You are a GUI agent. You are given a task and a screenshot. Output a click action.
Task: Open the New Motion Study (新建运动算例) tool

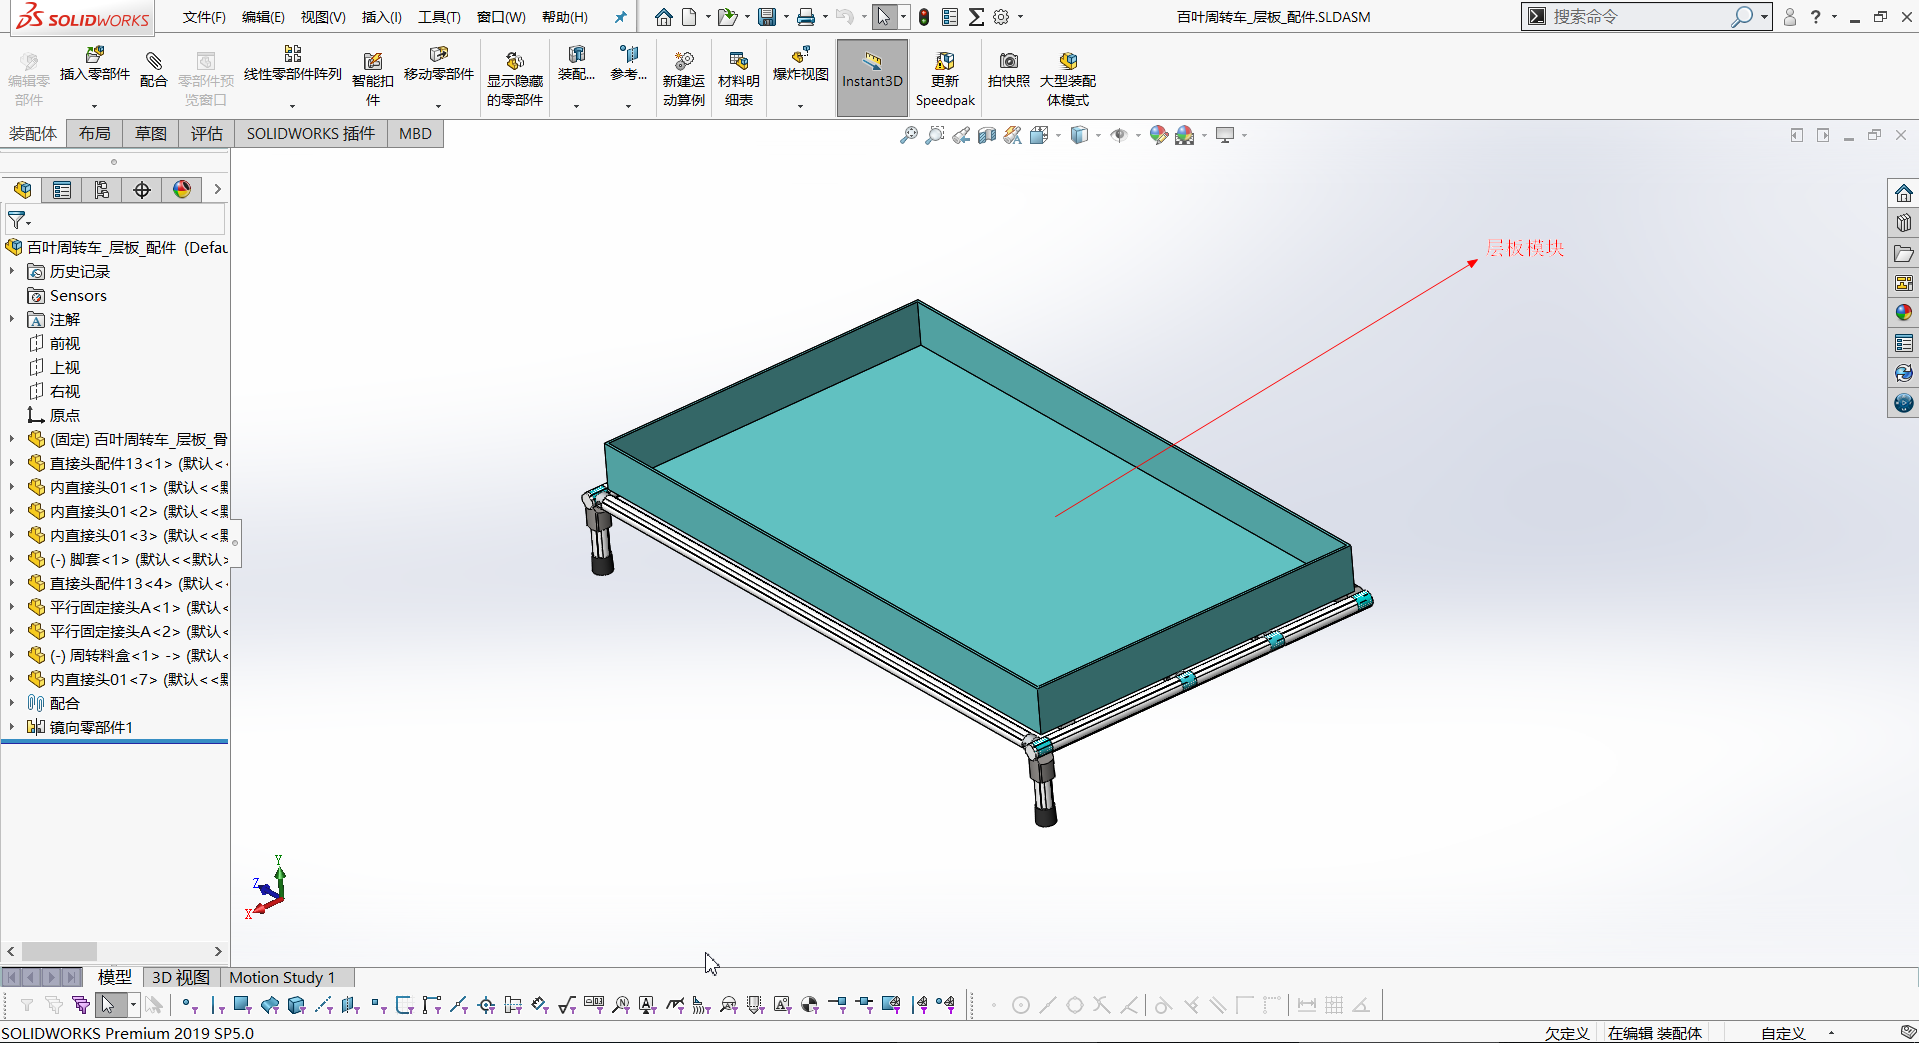coord(684,78)
